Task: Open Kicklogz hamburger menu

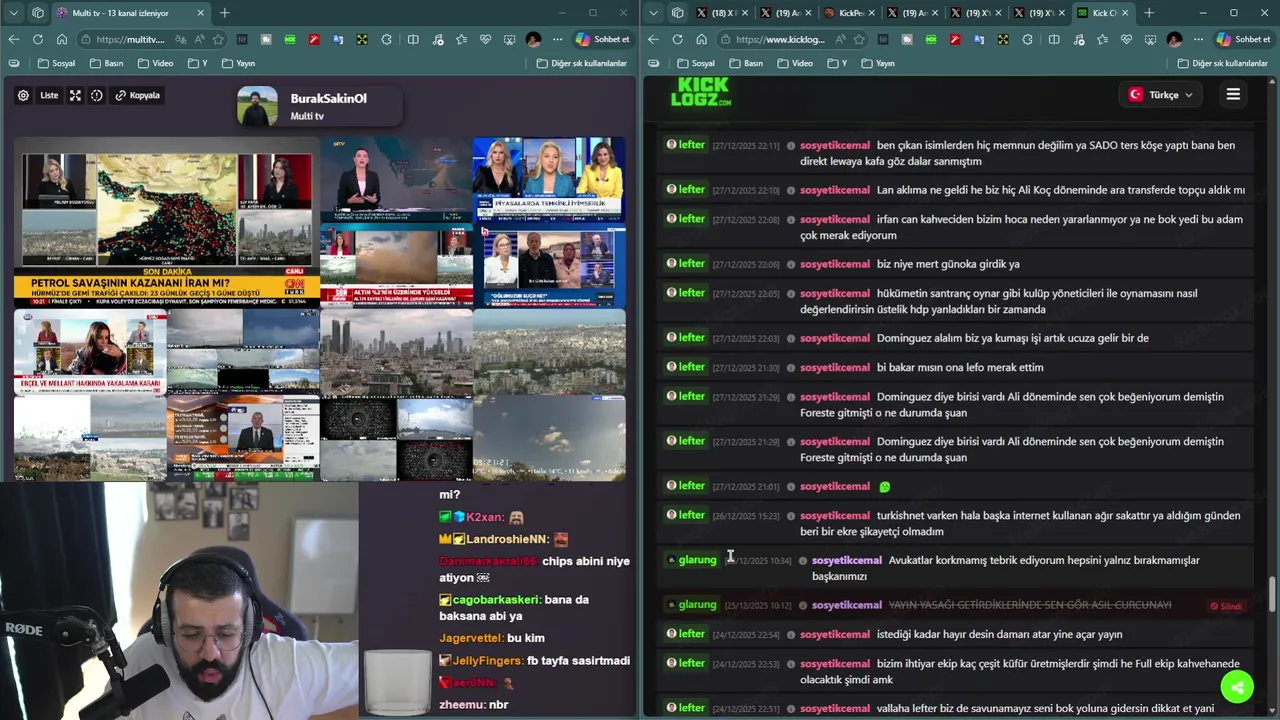Action: (x=1233, y=94)
